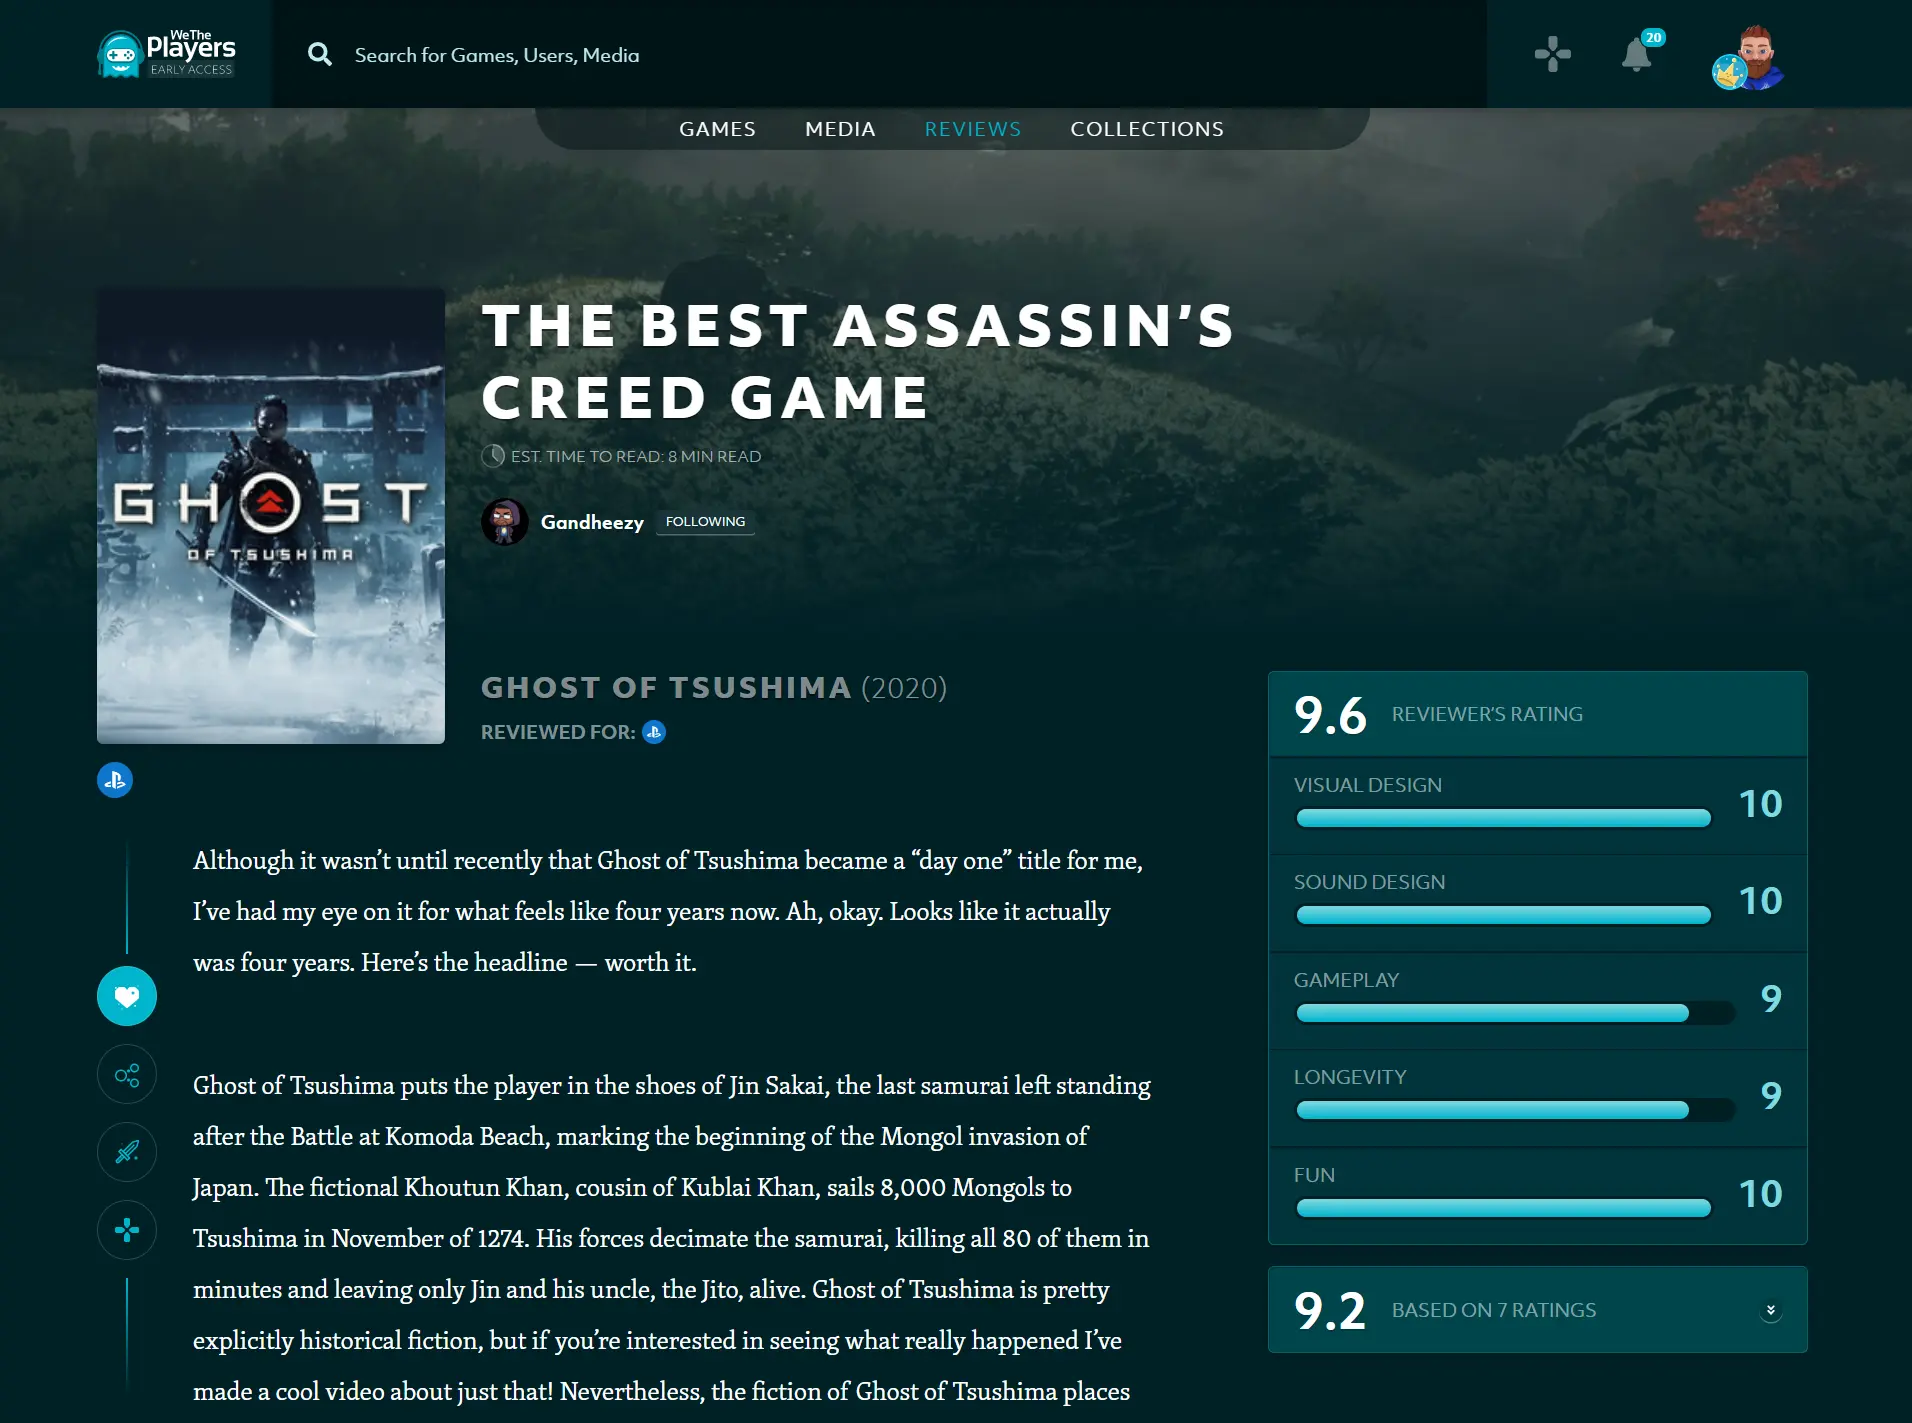Image resolution: width=1912 pixels, height=1423 pixels.
Task: Open the Reviews tab
Action: coord(973,129)
